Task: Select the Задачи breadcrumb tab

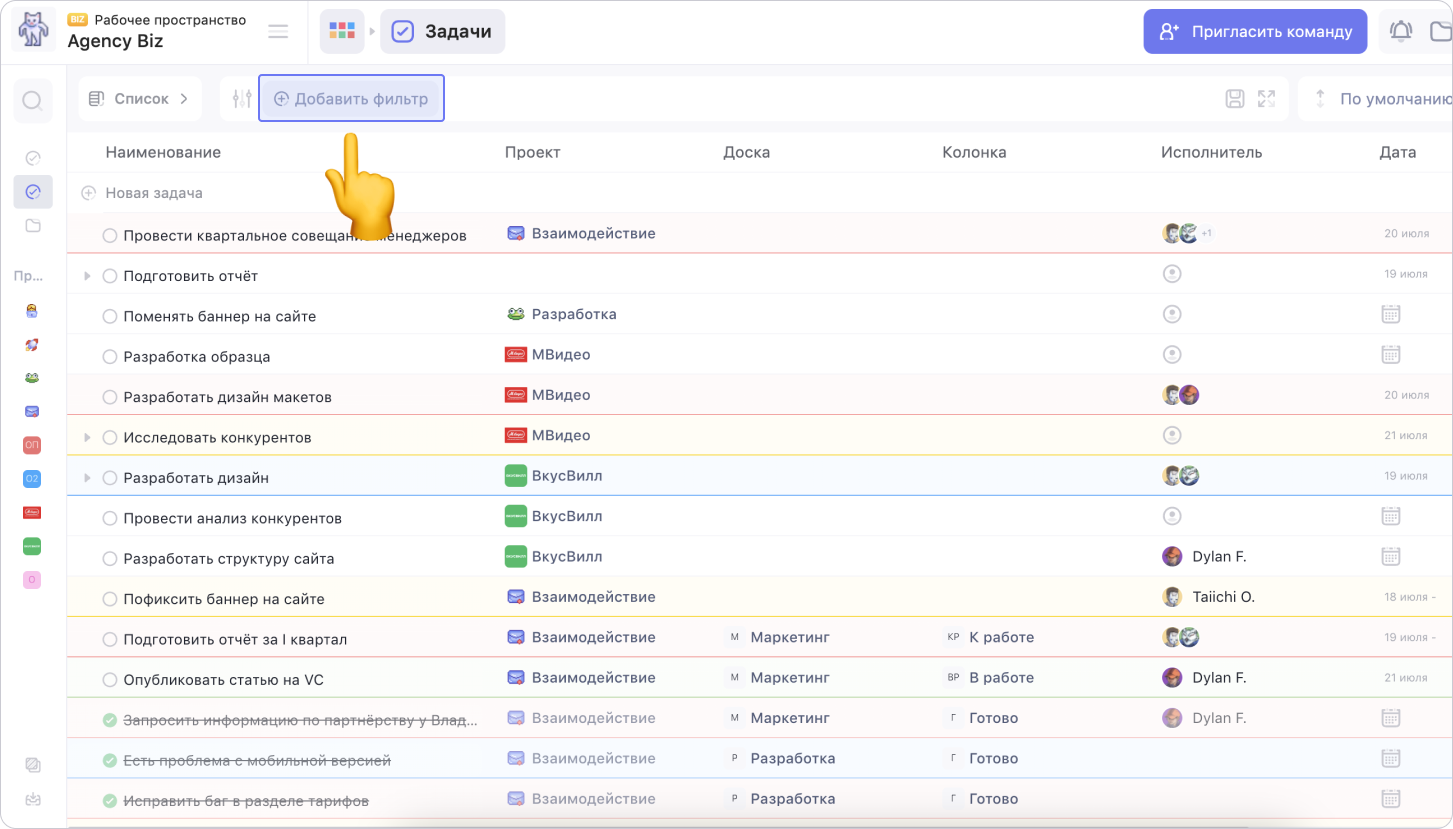Action: click(x=443, y=32)
